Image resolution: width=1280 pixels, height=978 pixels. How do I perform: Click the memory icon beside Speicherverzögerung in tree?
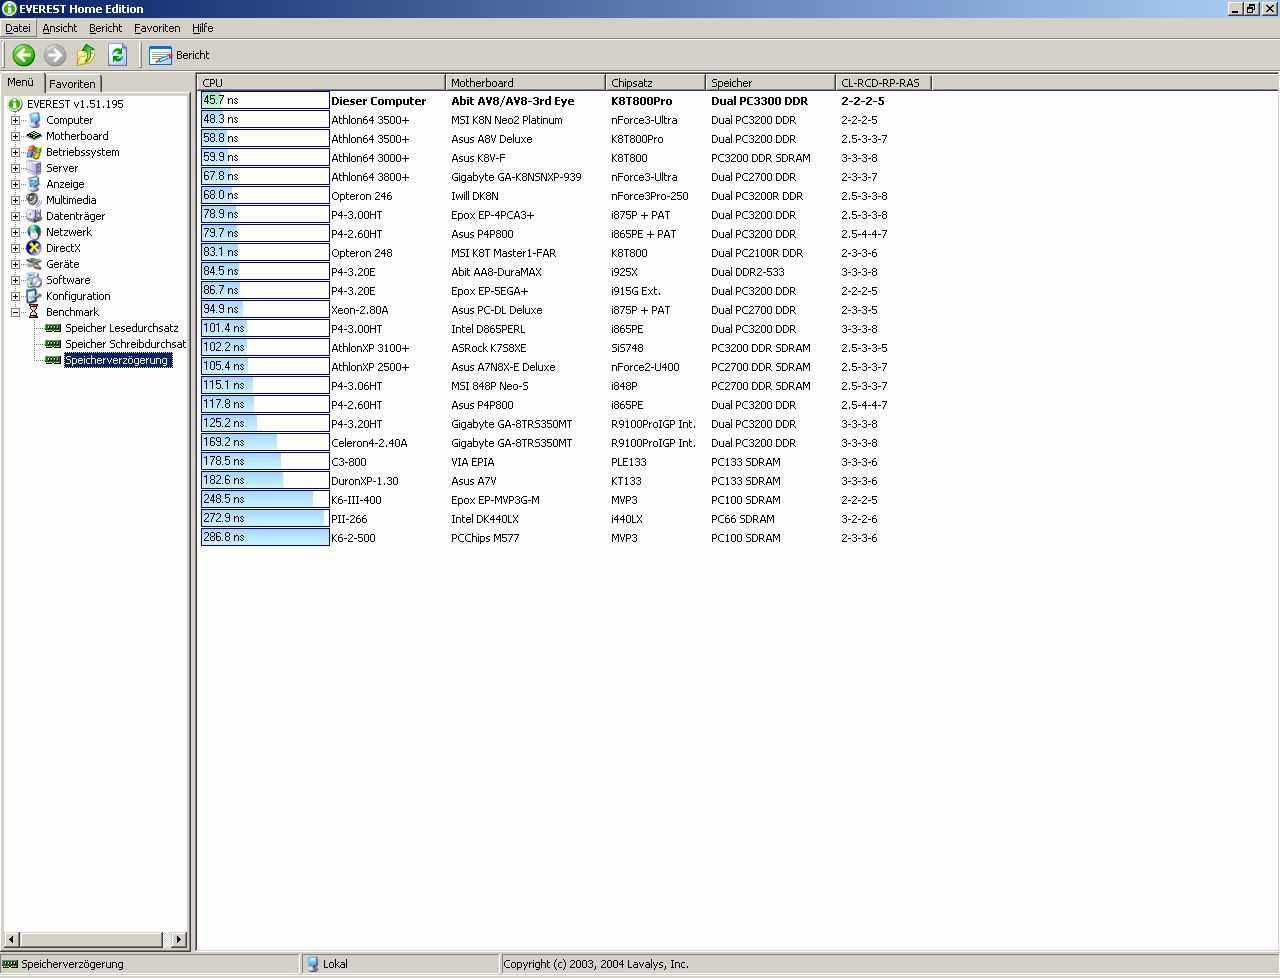click(54, 360)
